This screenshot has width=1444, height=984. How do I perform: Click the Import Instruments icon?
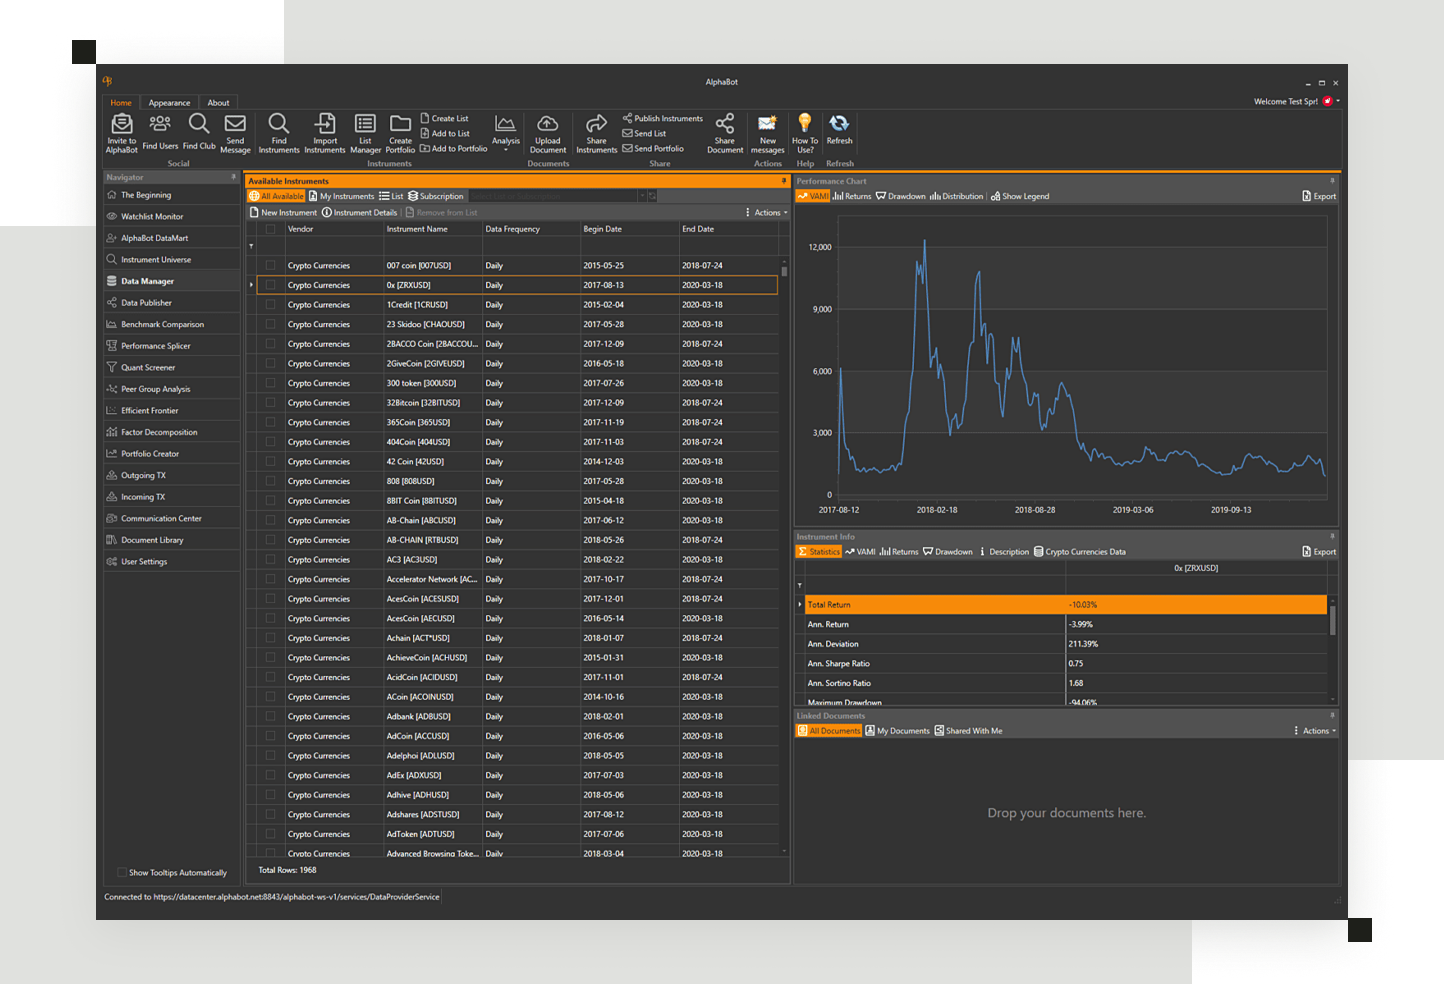pyautogui.click(x=325, y=124)
